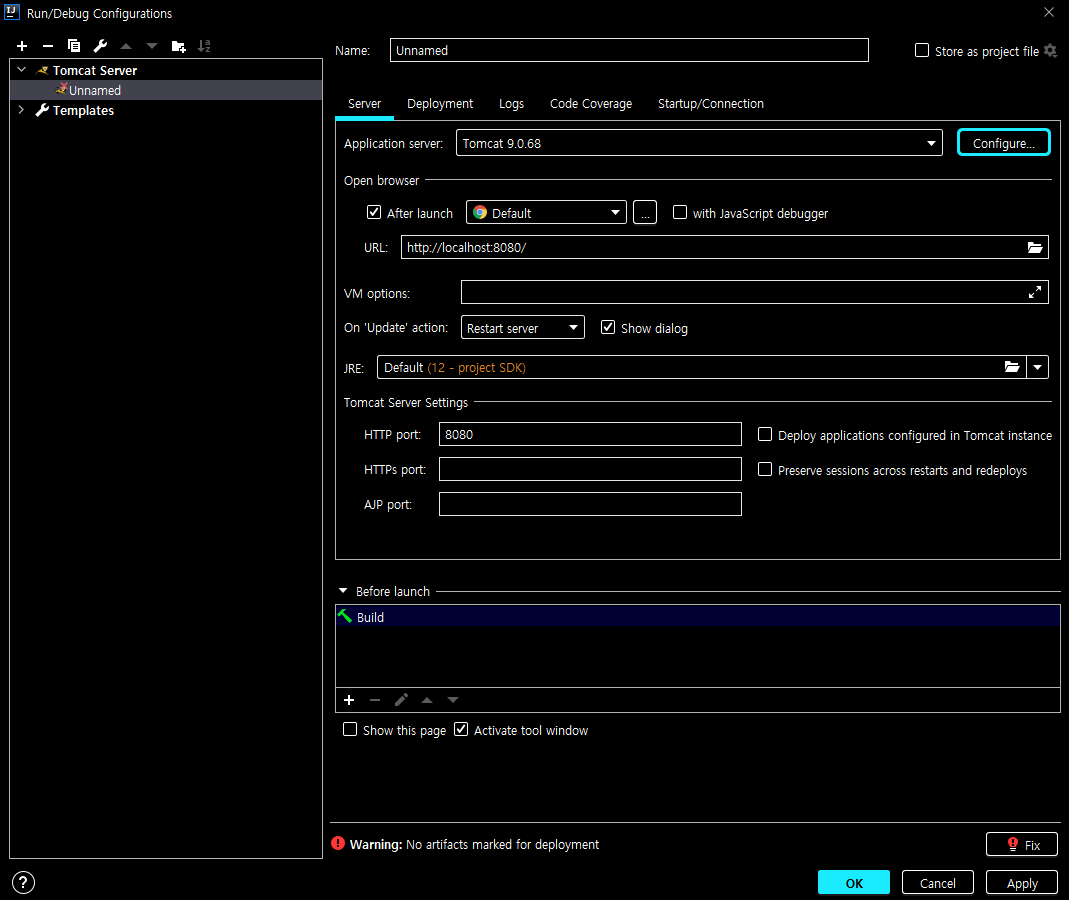This screenshot has width=1069, height=900.
Task: Focus AJP port input field
Action: tap(590, 504)
